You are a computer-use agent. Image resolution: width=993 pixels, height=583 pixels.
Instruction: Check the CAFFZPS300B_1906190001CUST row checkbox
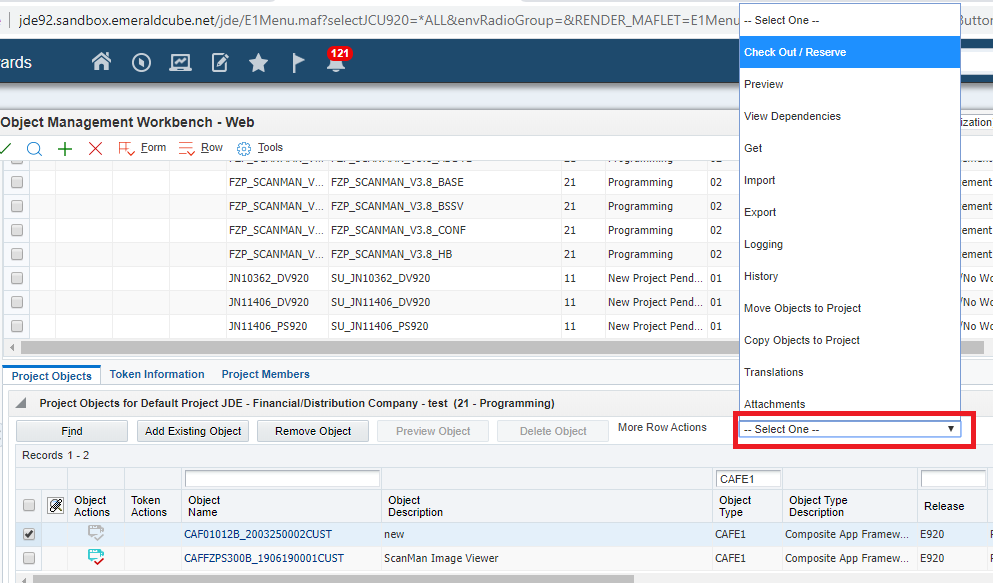click(29, 558)
